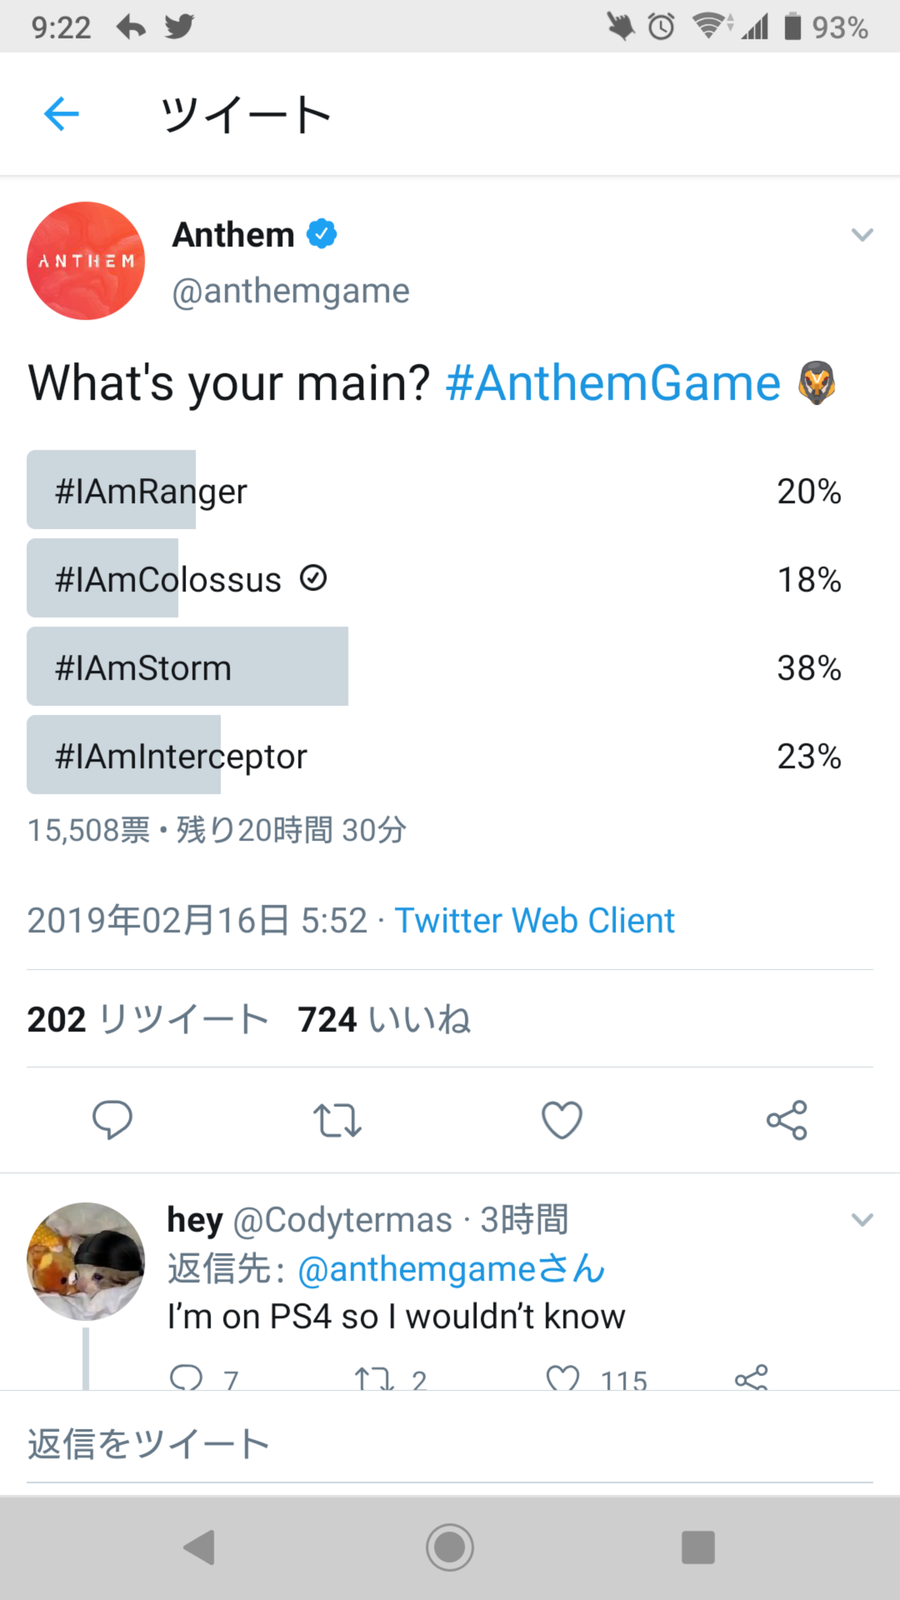This screenshot has height=1600, width=900.
Task: Retweet the Anthem poll tweet
Action: [337, 1120]
